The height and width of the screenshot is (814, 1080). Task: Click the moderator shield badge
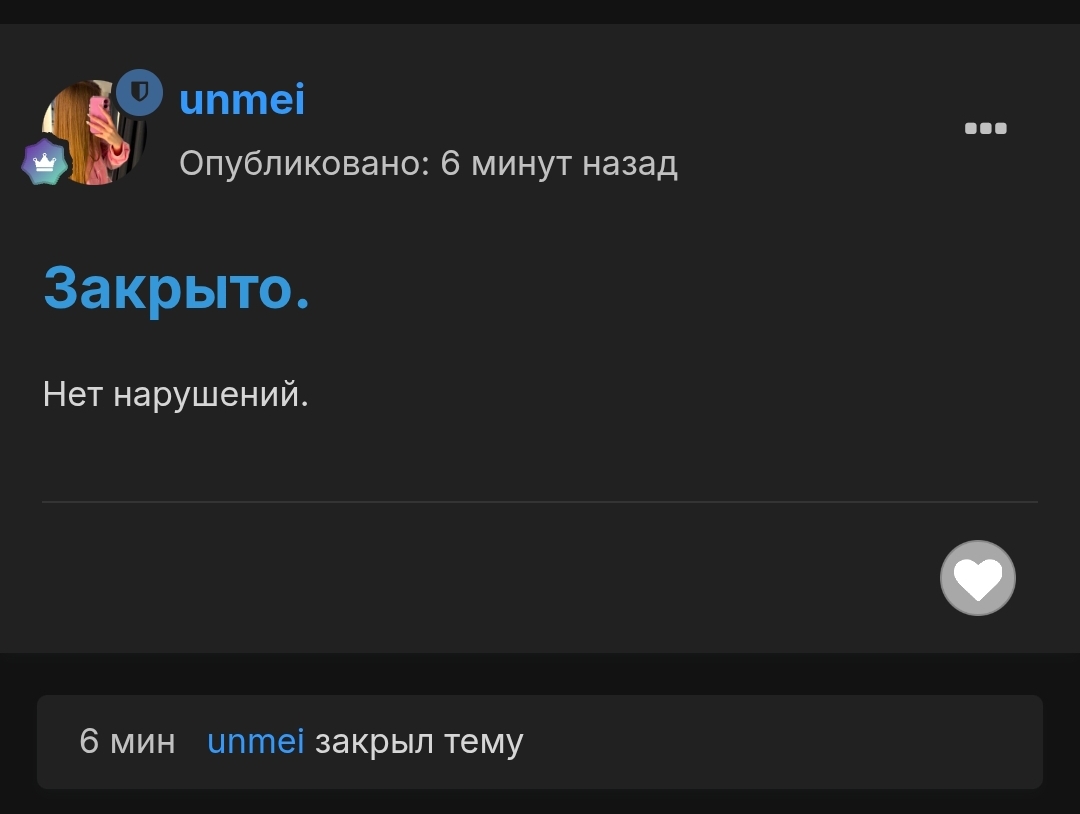coord(139,92)
